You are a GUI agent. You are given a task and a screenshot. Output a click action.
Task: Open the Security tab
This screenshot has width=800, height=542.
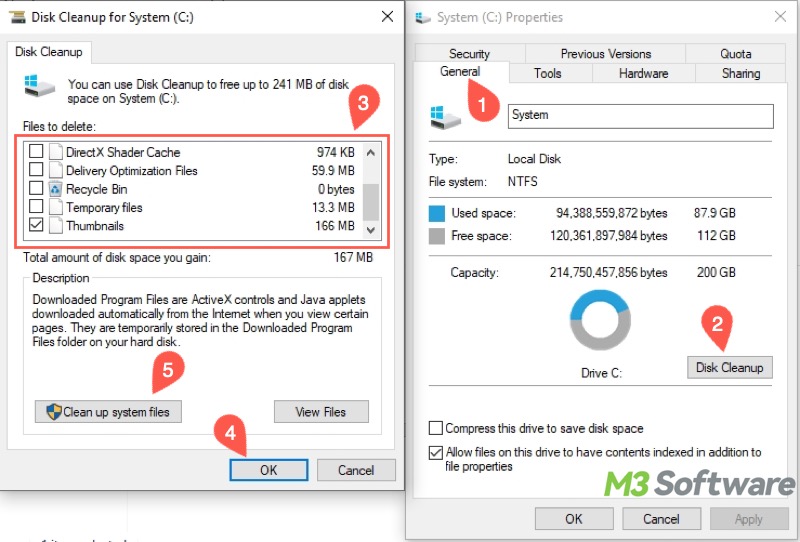point(469,54)
